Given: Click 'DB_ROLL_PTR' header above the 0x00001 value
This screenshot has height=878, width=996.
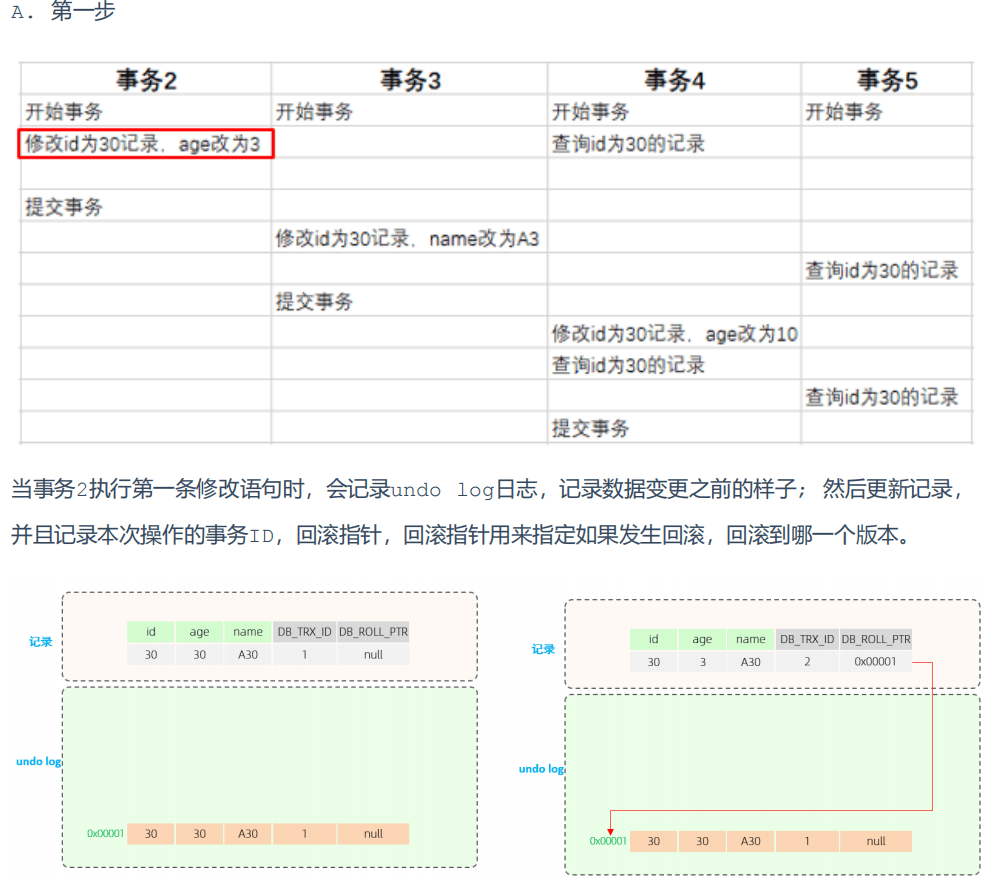Looking at the screenshot, I should point(876,639).
